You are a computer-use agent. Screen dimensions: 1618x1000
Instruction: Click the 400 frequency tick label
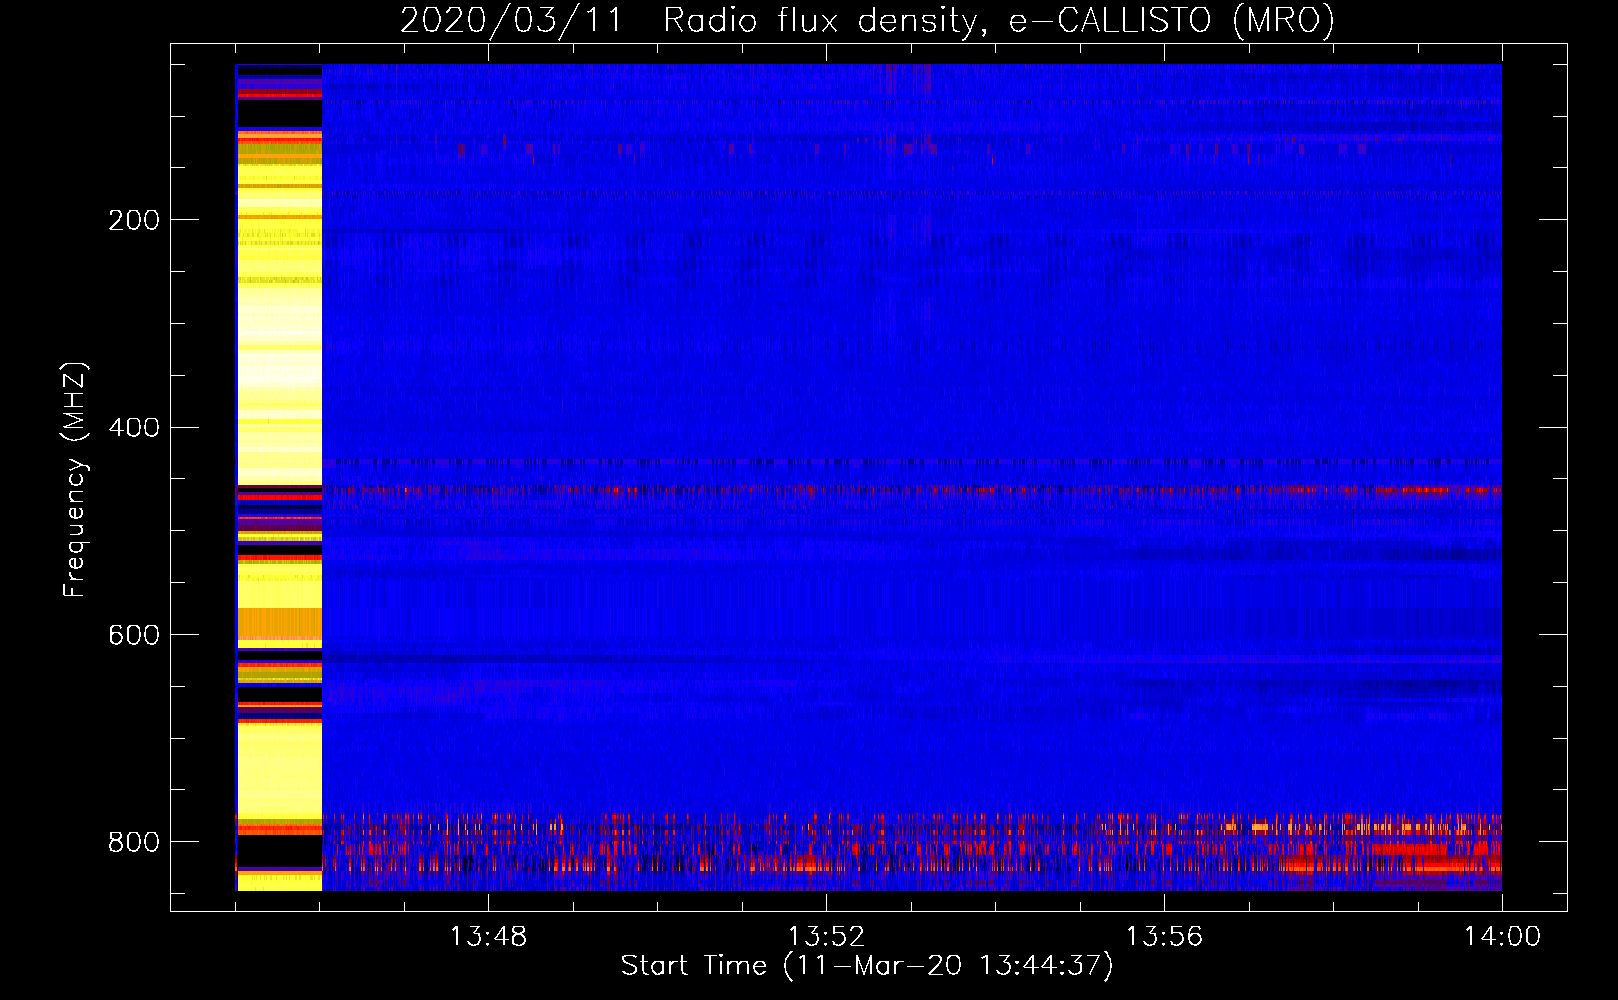[134, 428]
